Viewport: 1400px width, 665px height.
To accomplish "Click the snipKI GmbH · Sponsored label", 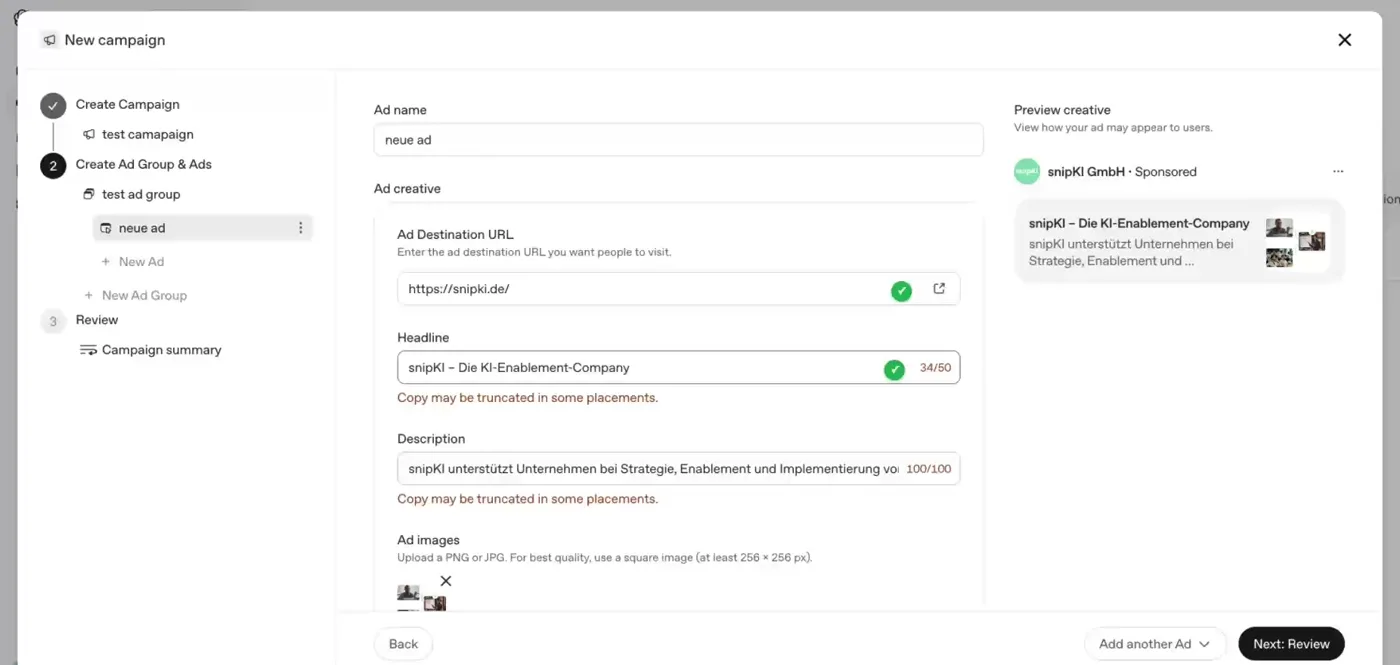I will point(1122,172).
